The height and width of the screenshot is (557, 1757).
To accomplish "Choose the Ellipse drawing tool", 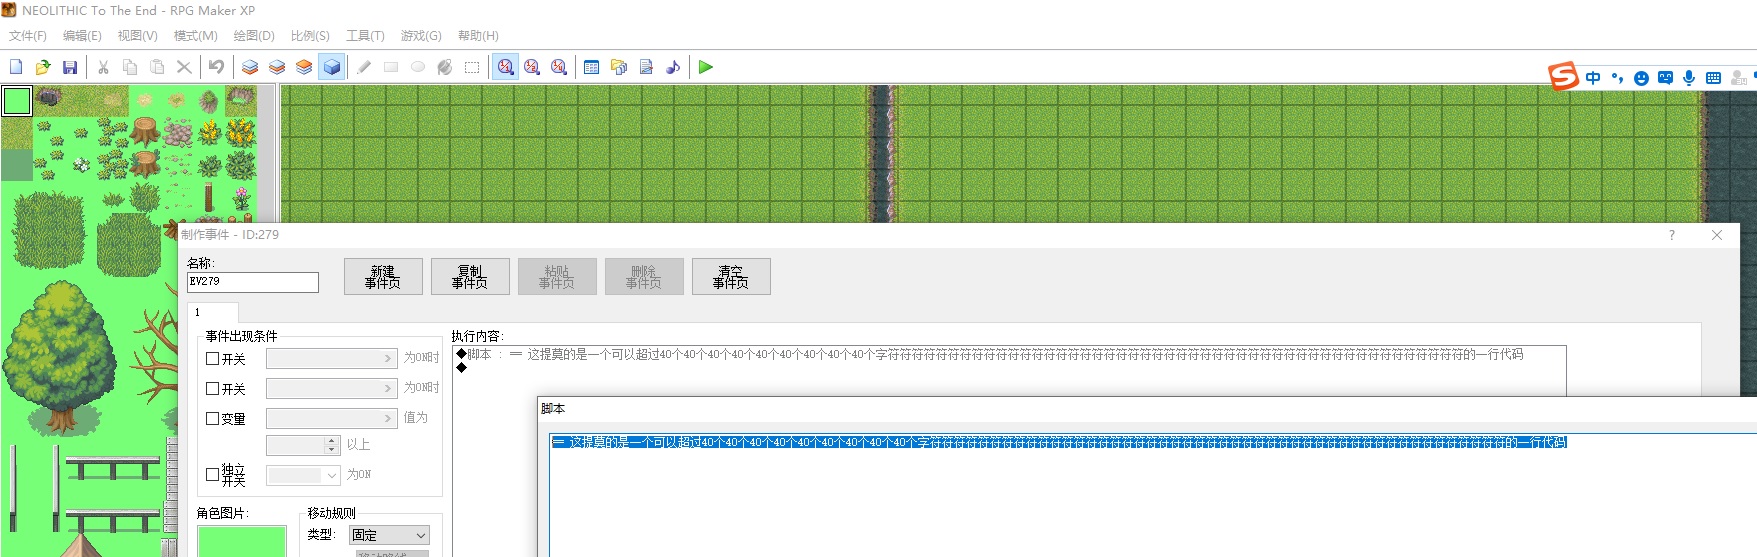I will click(418, 67).
